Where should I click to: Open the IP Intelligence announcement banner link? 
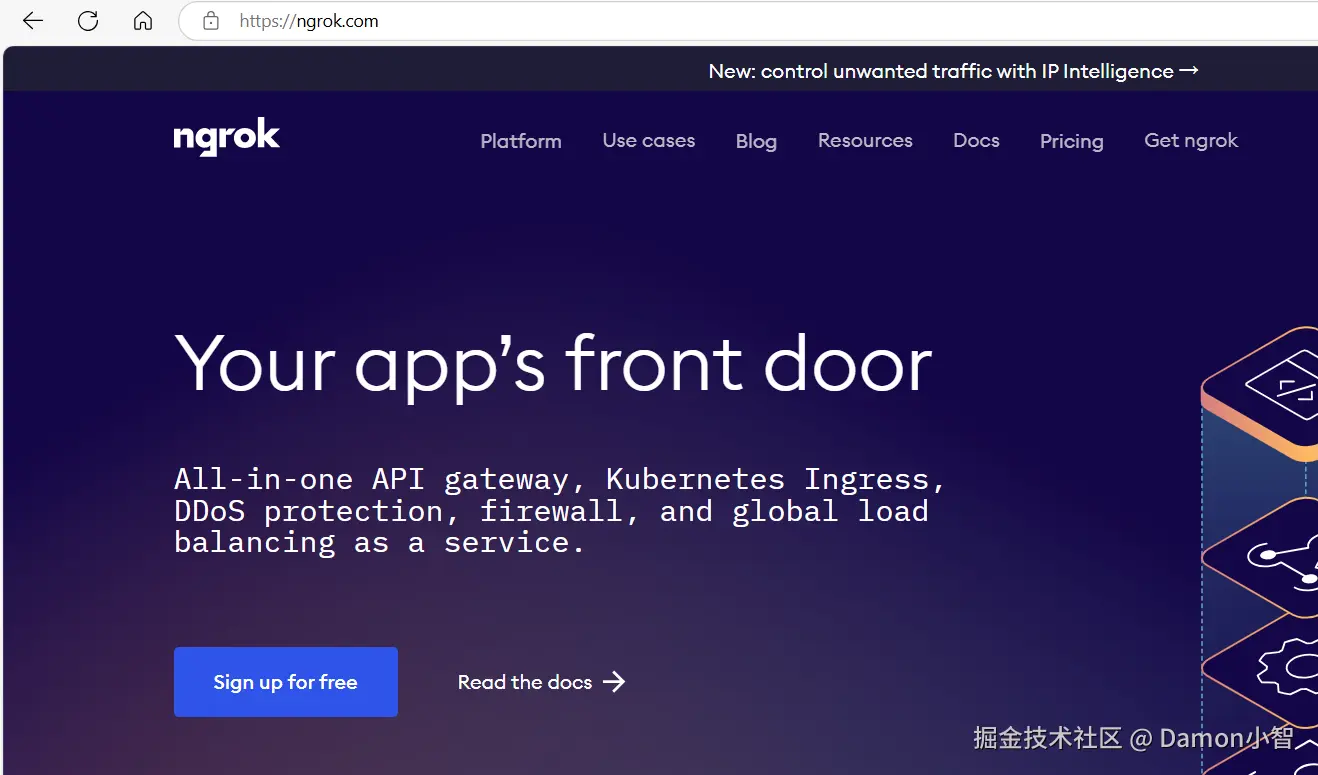tap(953, 71)
